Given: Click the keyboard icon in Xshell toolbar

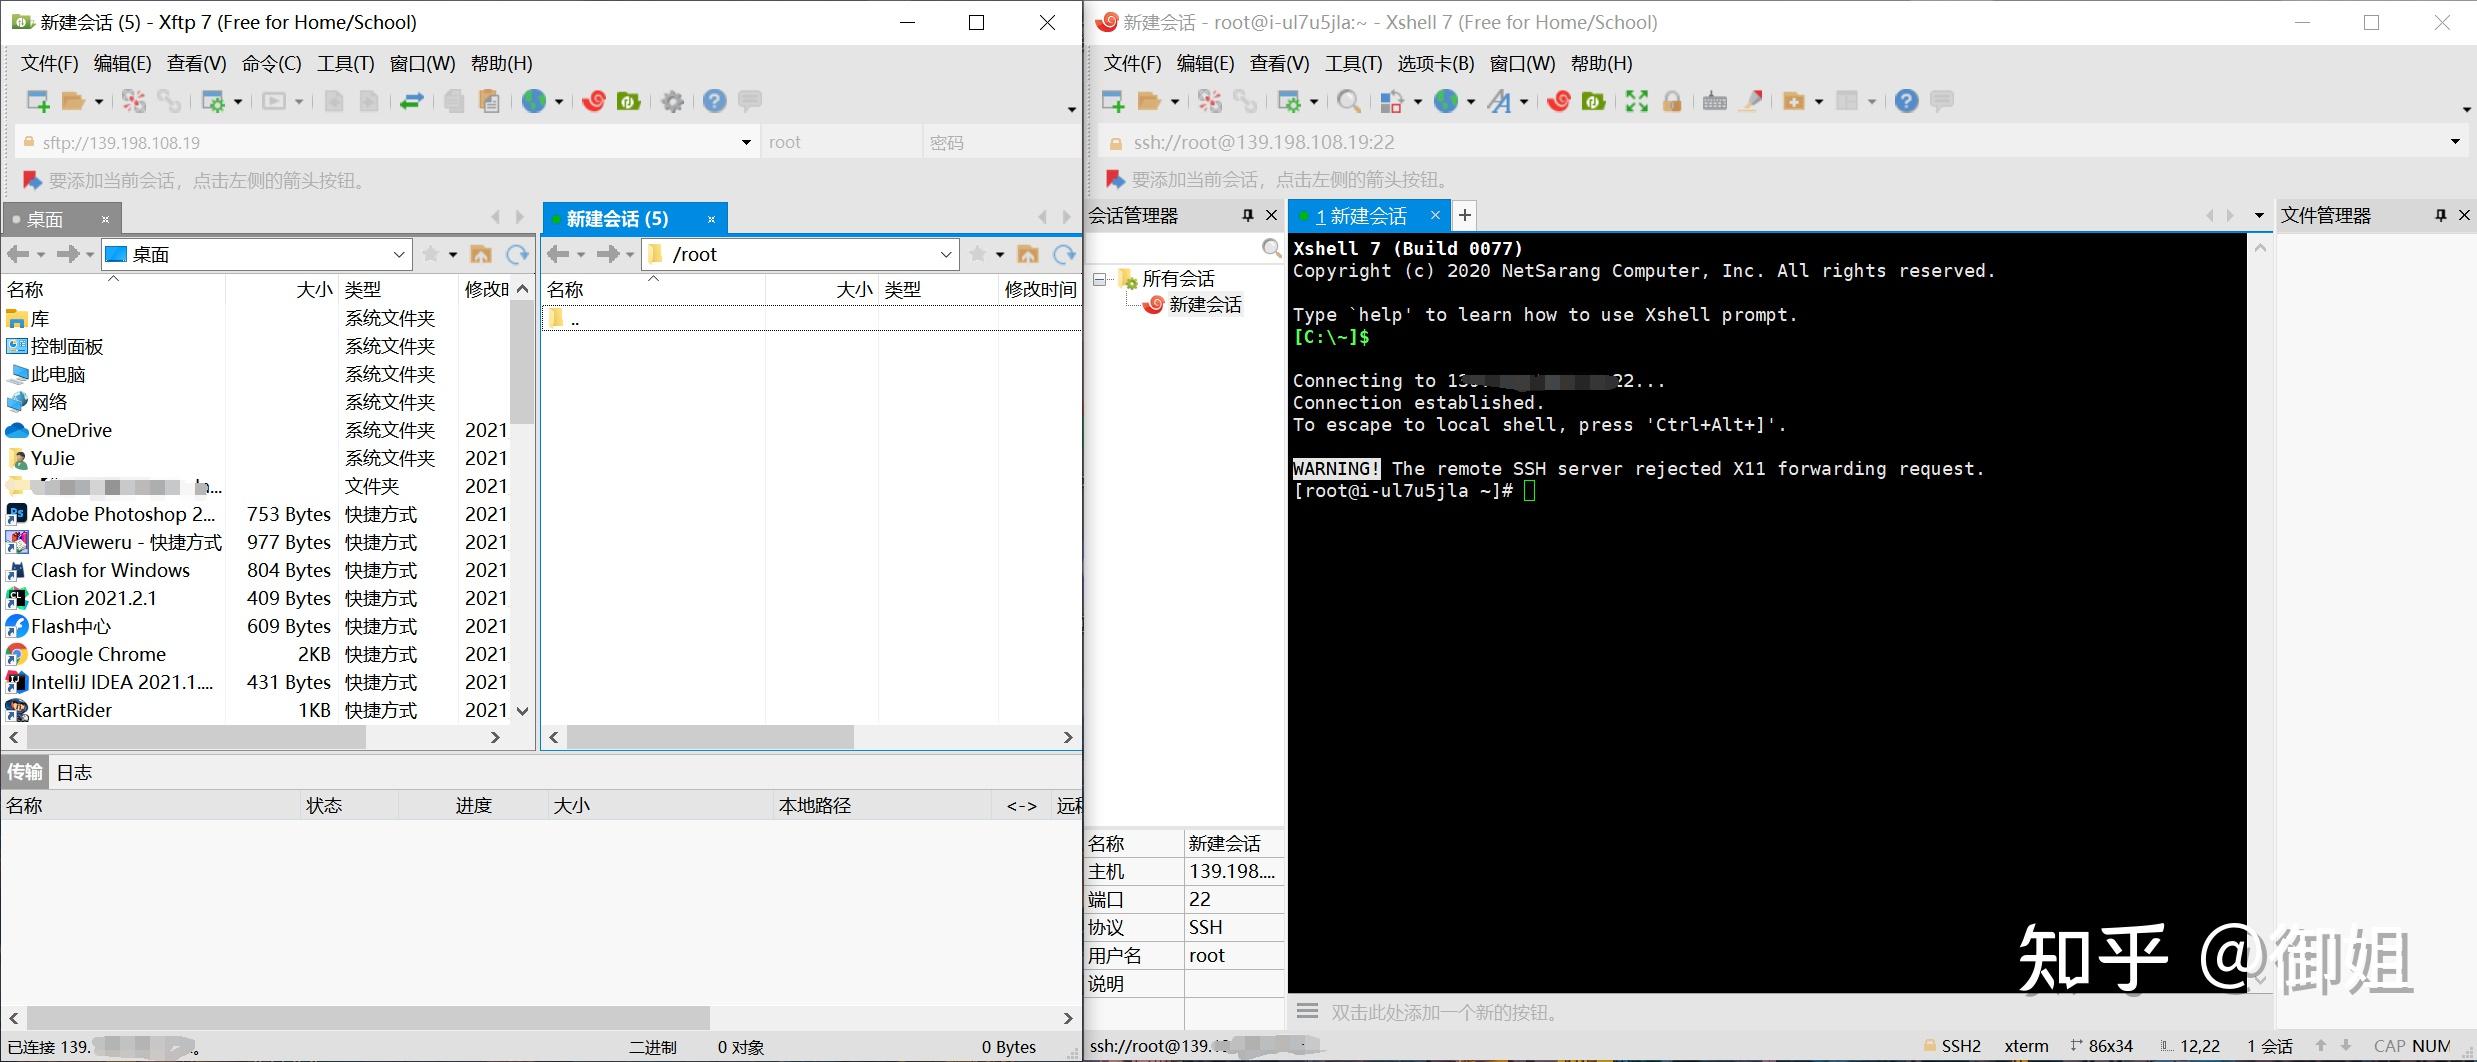Looking at the screenshot, I should [1714, 101].
